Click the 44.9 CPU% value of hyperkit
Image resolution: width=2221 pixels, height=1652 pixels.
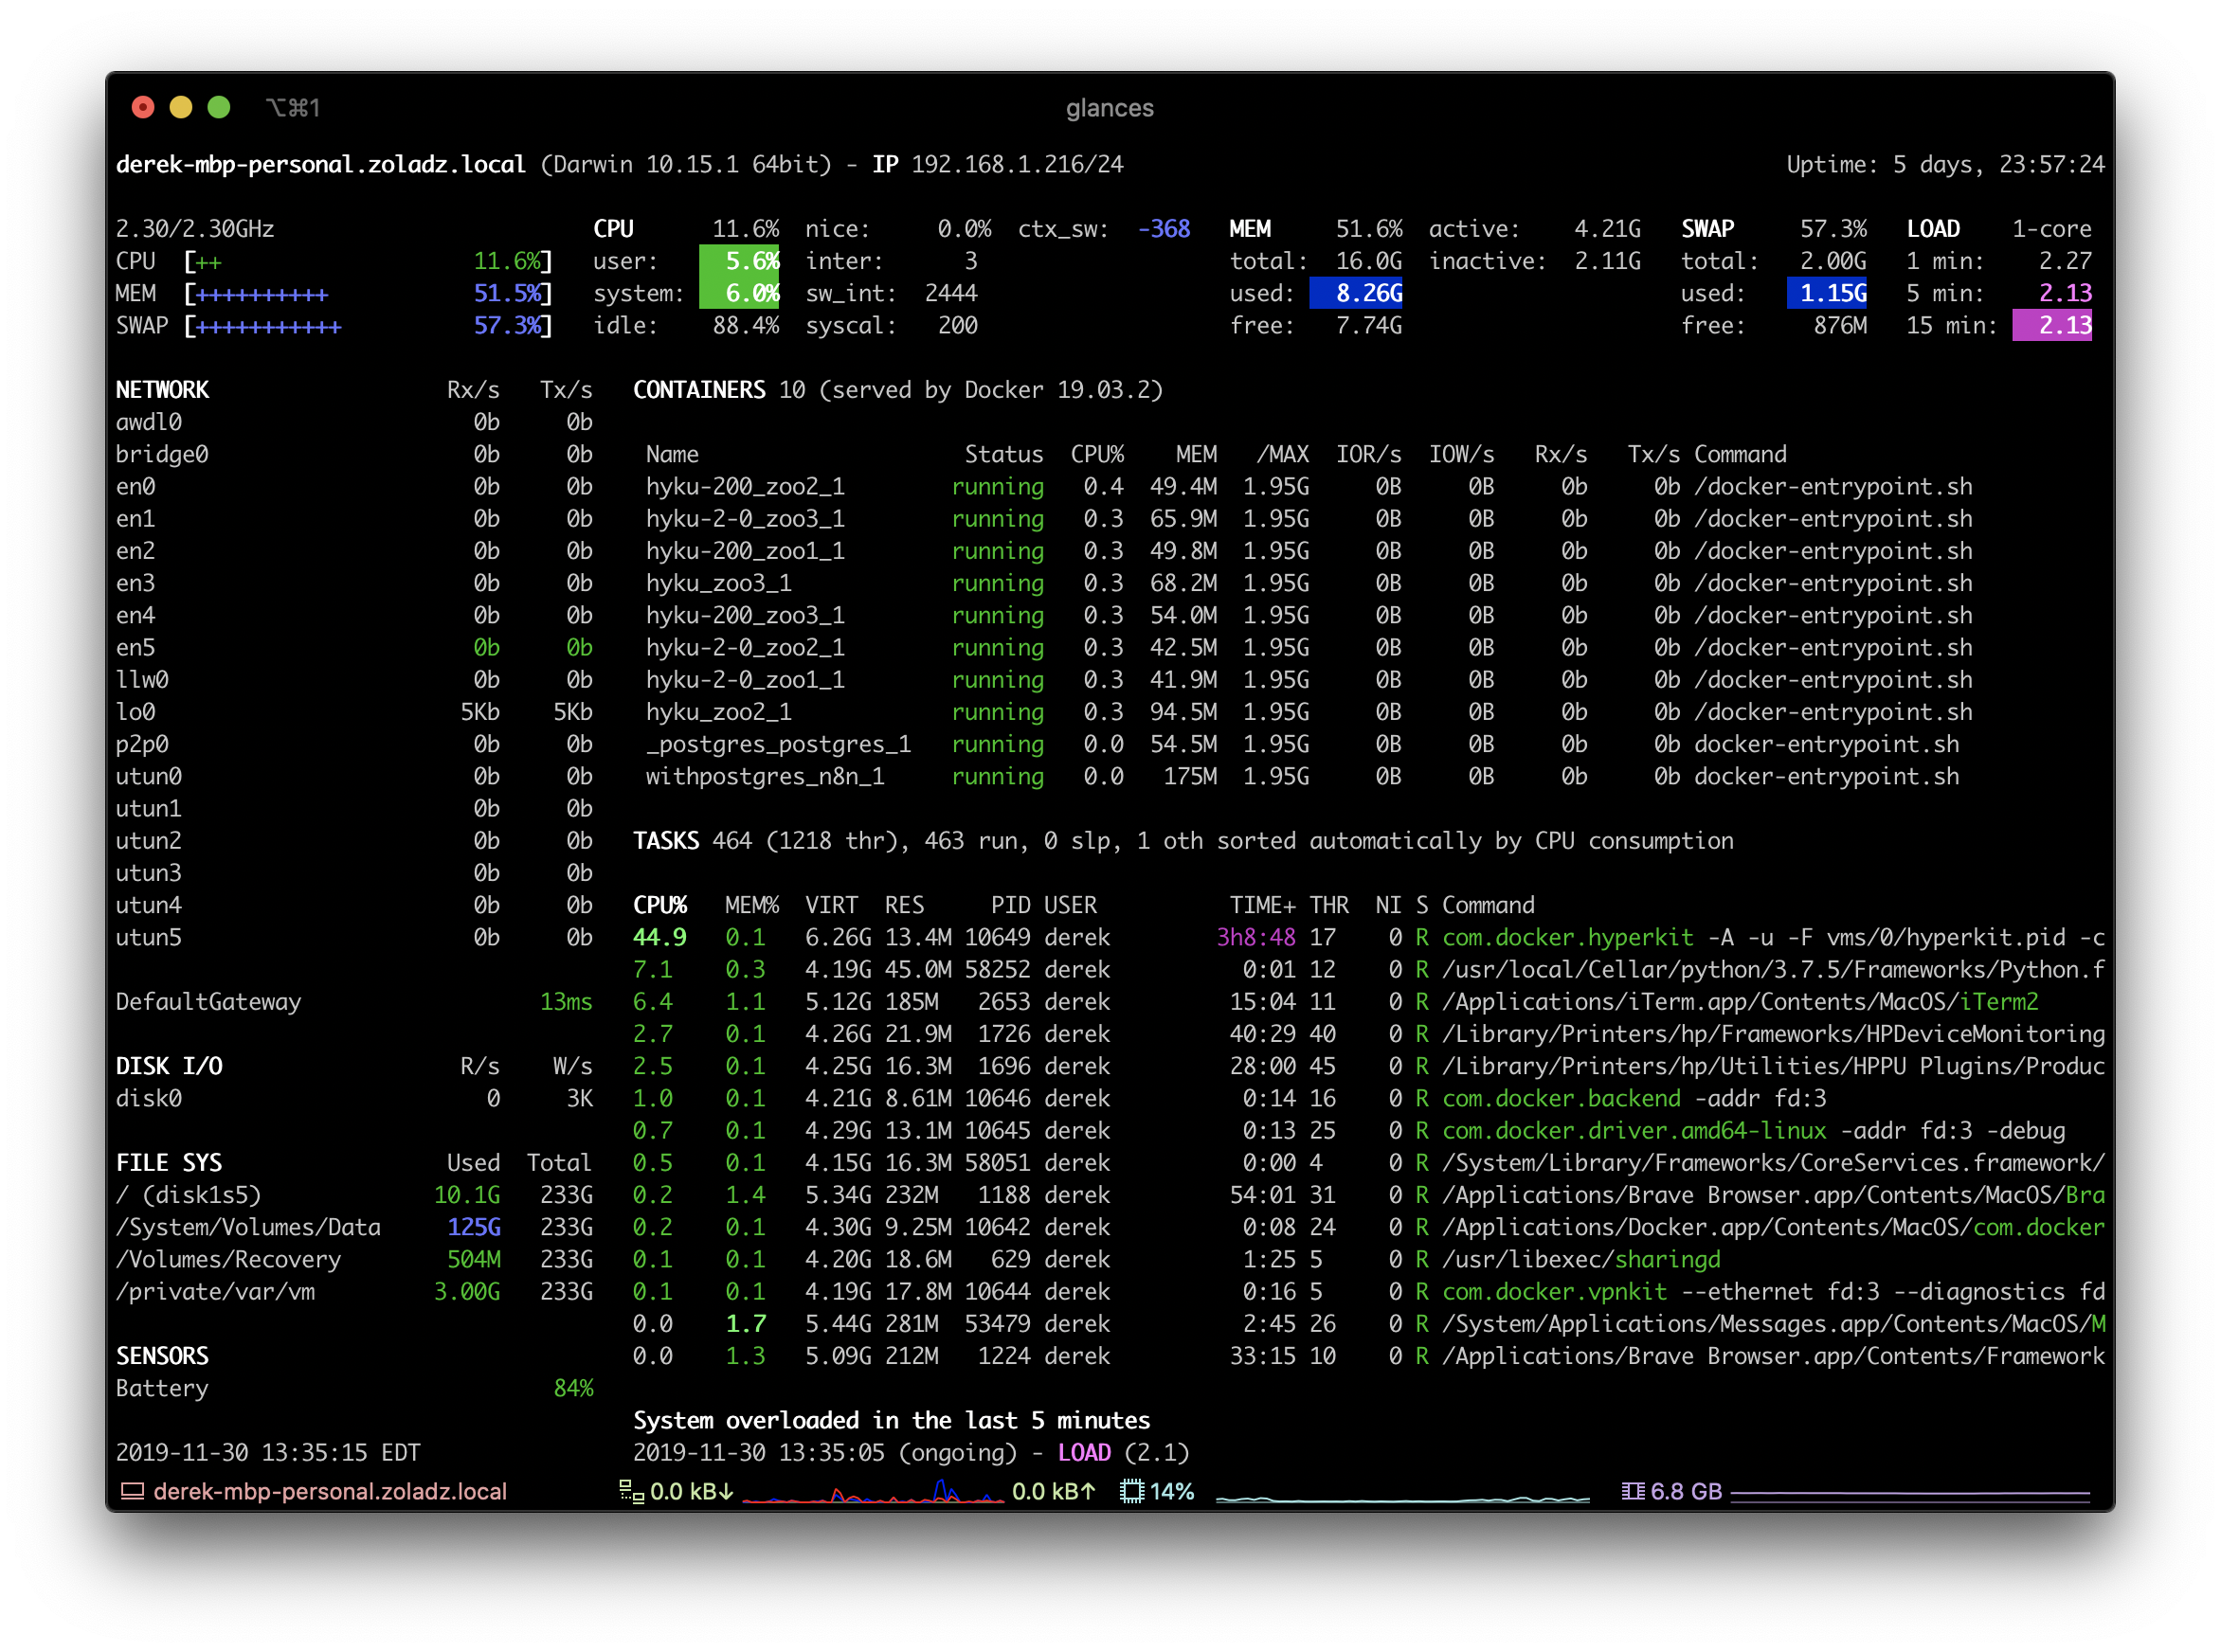coord(659,938)
